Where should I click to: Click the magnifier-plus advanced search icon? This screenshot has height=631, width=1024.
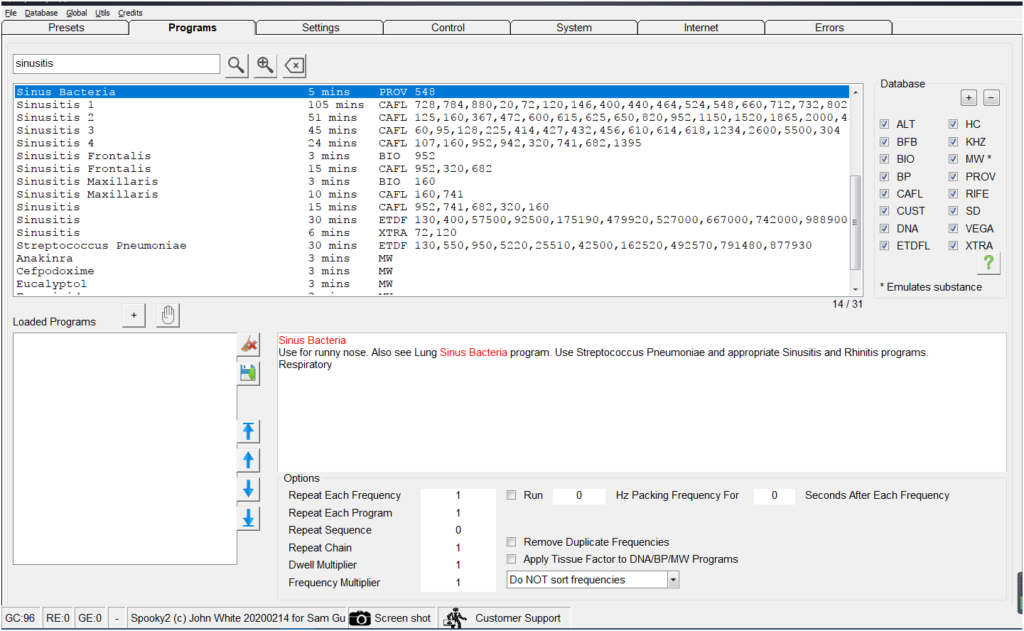265,65
